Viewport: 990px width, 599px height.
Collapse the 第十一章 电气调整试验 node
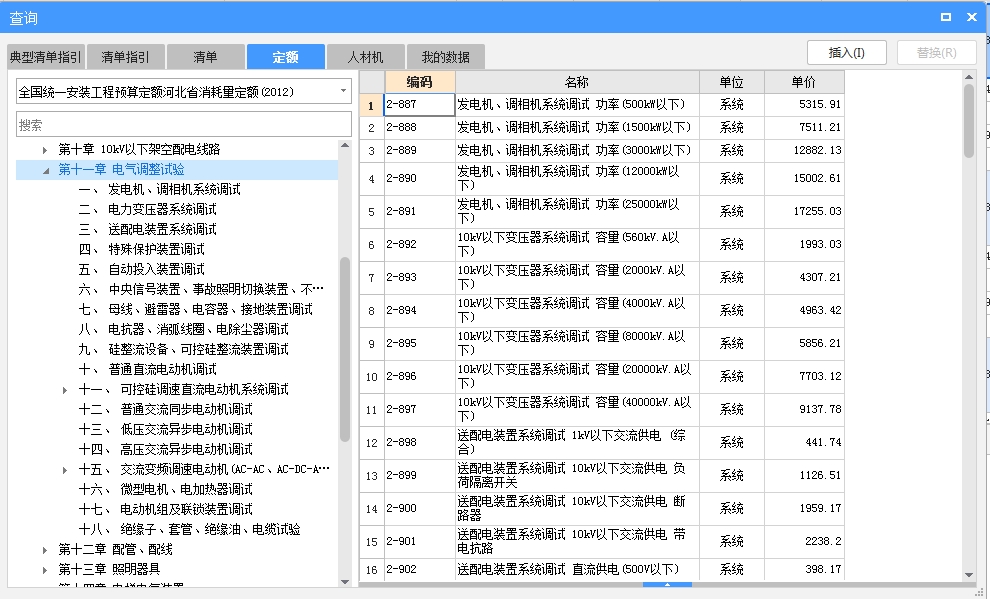(45, 170)
